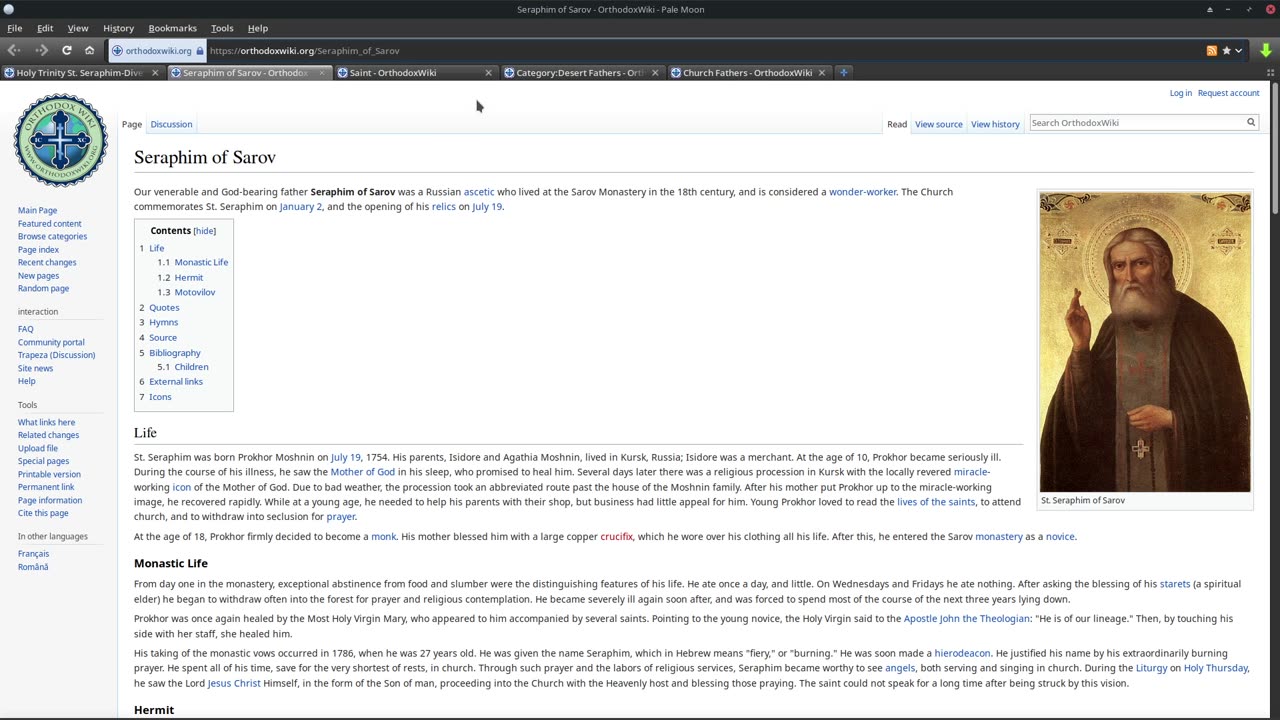The image size is (1280, 720).
Task: Open the Tools menu
Action: (x=222, y=28)
